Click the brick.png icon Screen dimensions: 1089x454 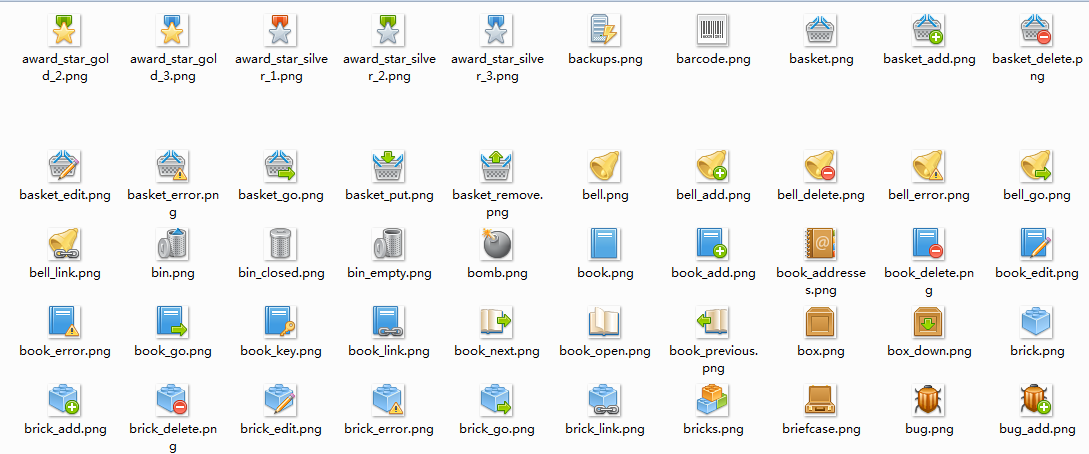1037,321
